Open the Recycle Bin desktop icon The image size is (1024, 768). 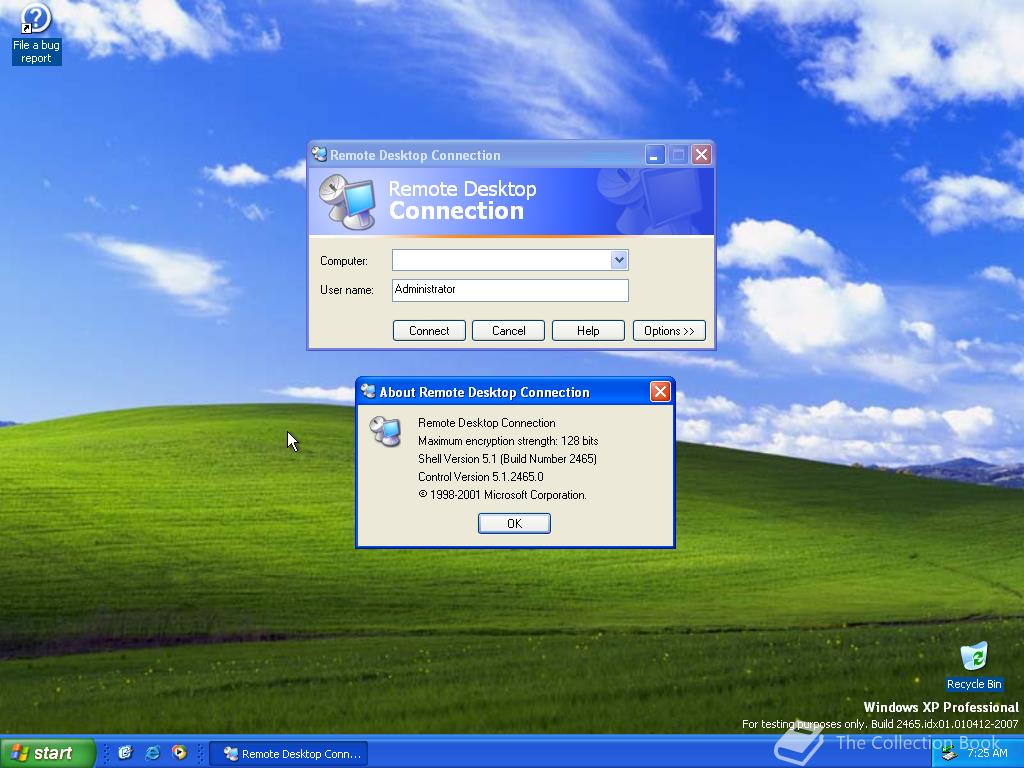tap(974, 665)
